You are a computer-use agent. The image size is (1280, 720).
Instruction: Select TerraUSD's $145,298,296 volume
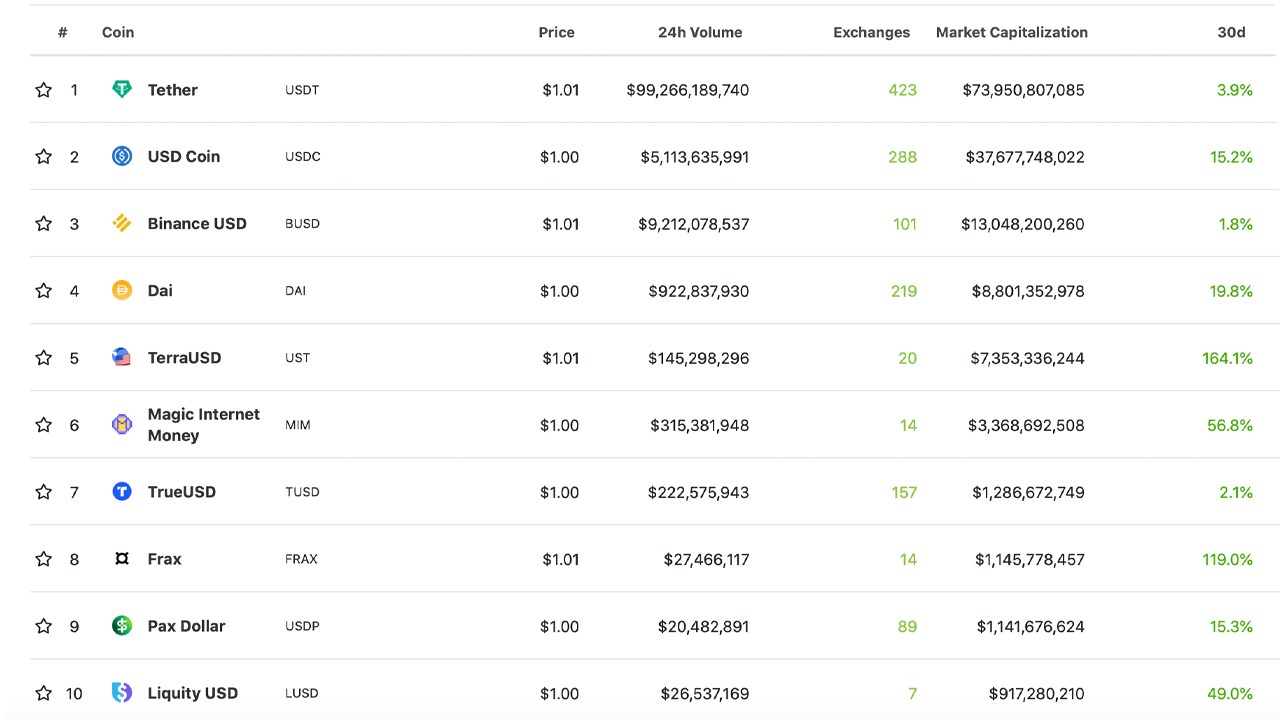(699, 358)
